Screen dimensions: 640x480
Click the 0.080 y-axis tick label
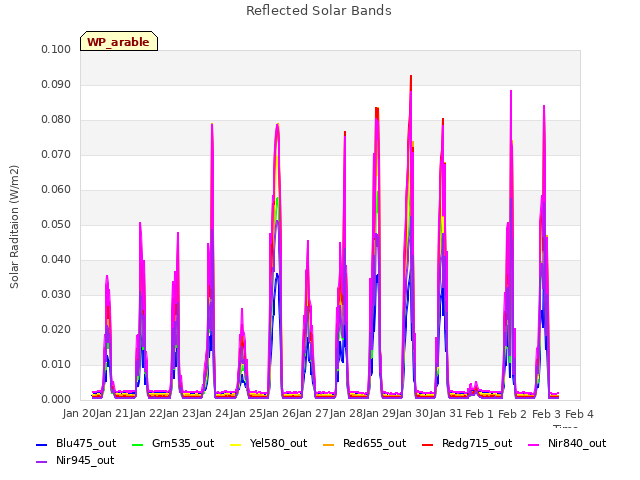(56, 120)
